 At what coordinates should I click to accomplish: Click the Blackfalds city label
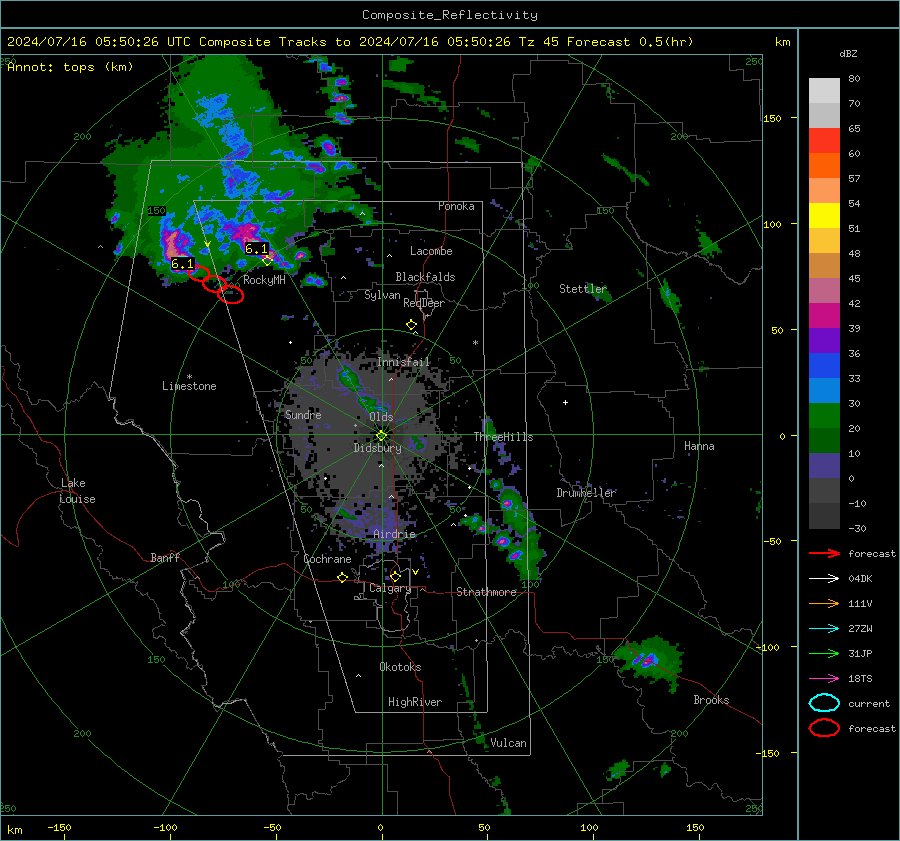(425, 277)
